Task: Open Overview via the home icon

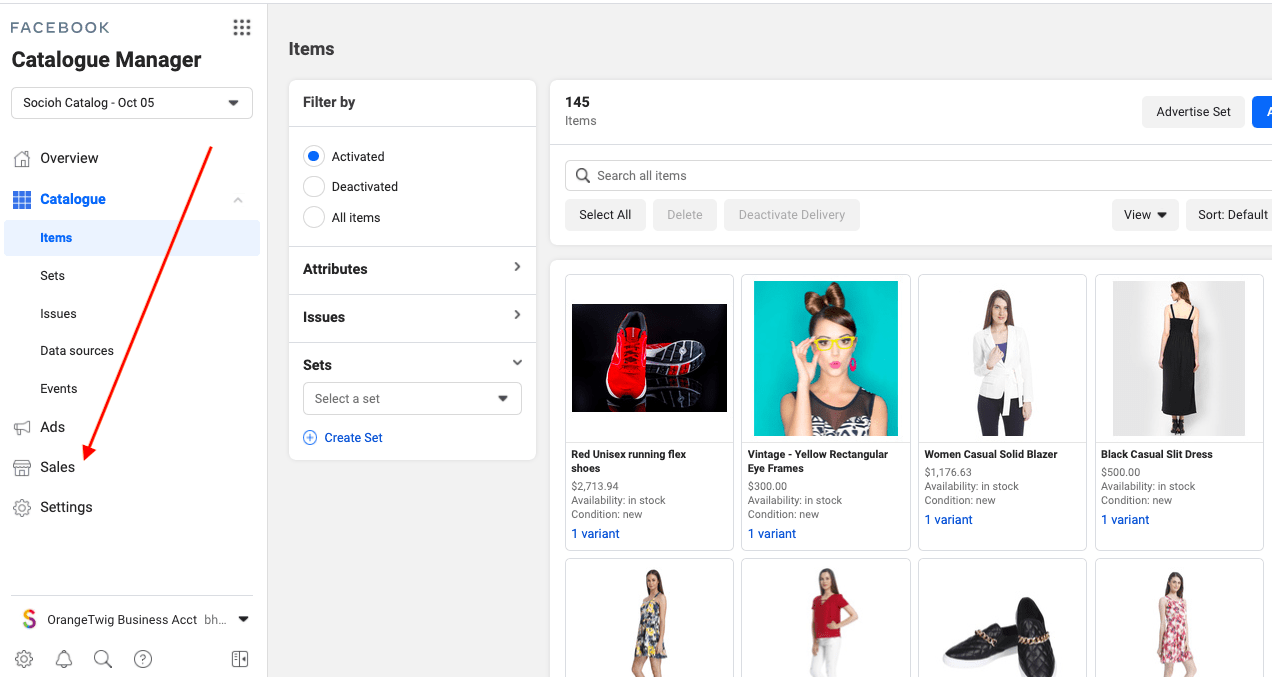Action: tap(22, 158)
